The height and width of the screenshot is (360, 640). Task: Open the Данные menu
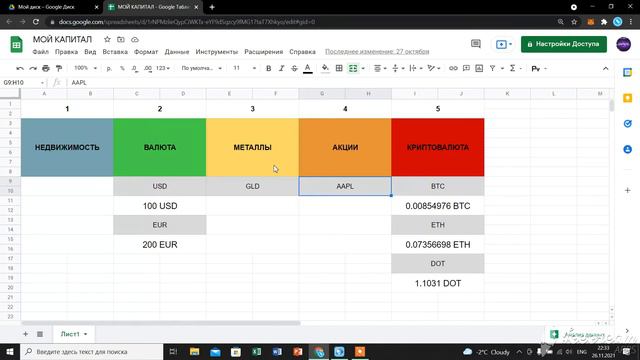tap(177, 52)
